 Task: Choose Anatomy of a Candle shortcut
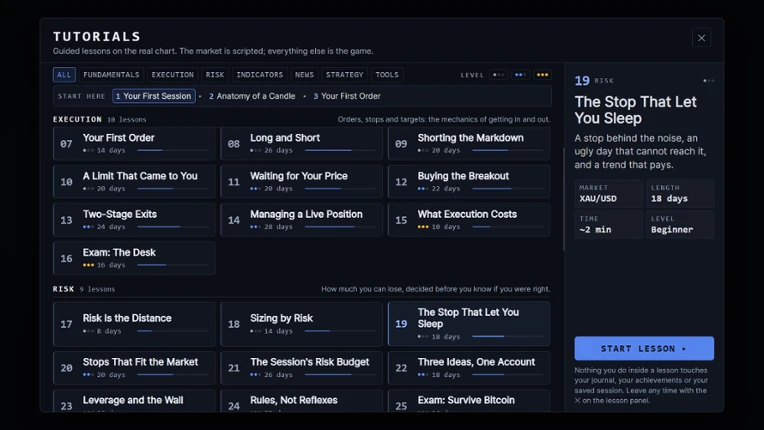tap(252, 96)
